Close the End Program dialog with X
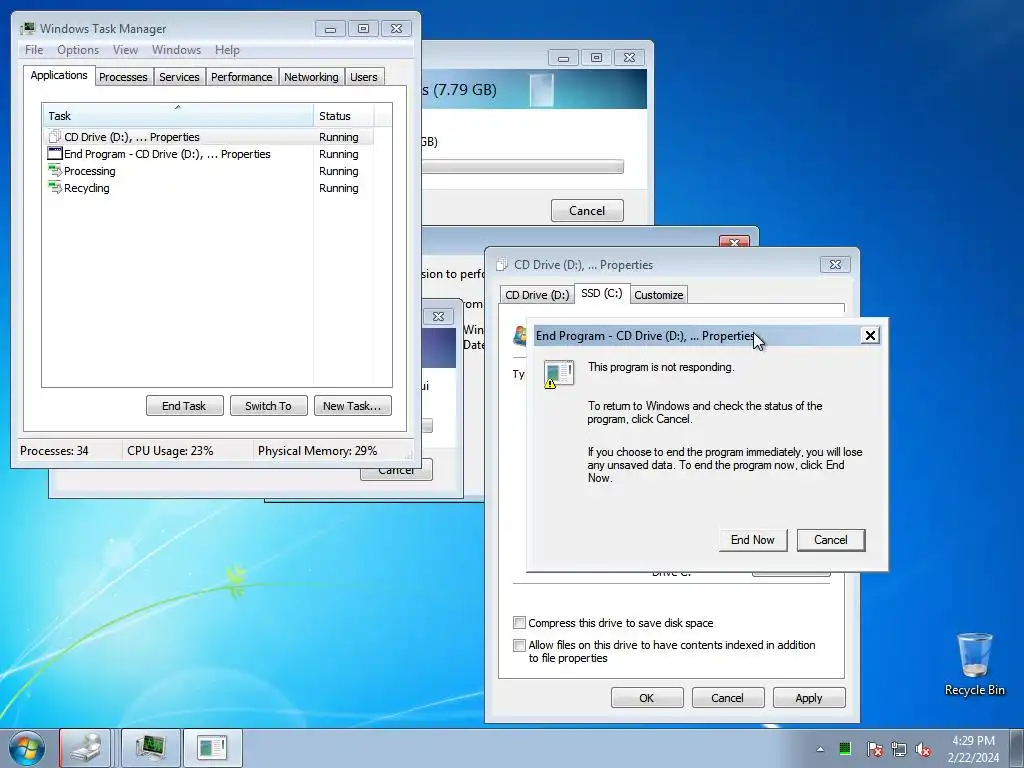Screen dimensions: 1024x768 tap(870, 335)
